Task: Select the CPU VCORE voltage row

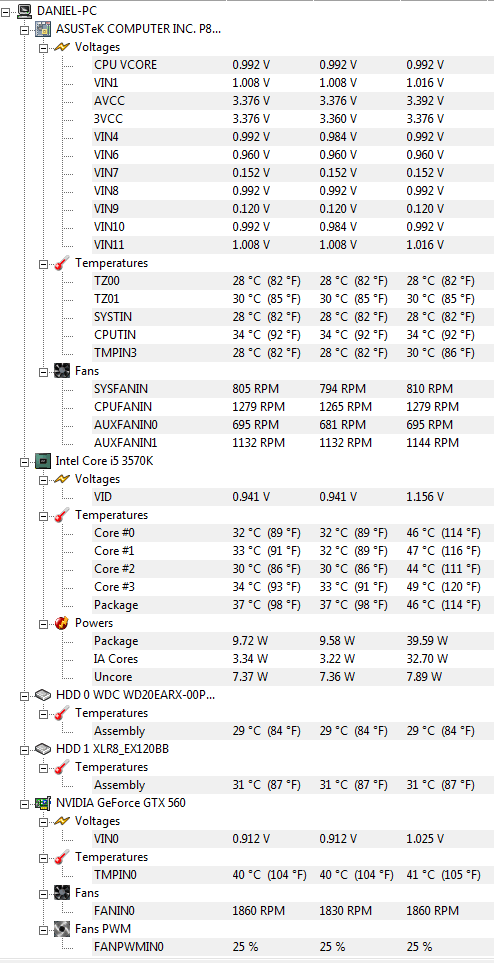Action: (x=292, y=64)
